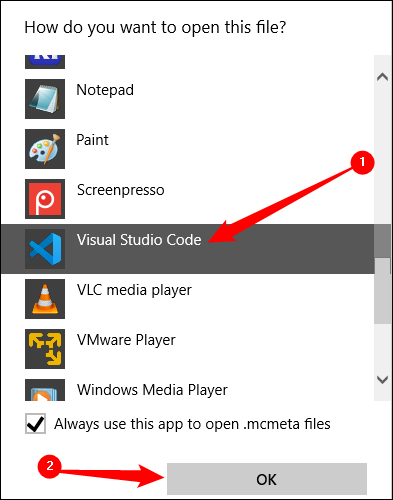Choose Screenpresso by its name
The height and width of the screenshot is (500, 393).
(x=121, y=190)
